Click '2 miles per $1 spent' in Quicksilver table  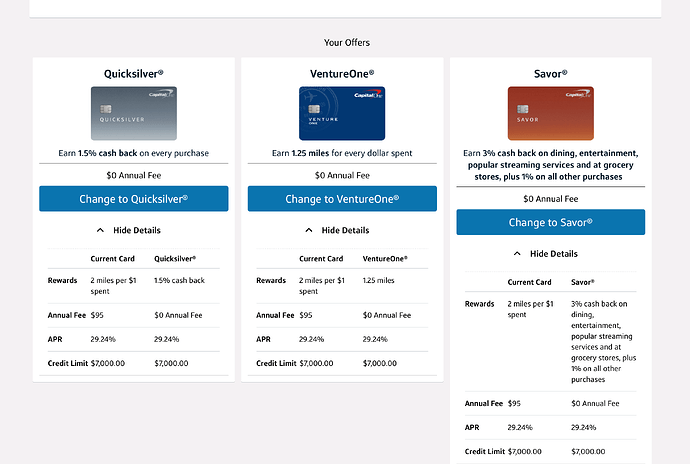pos(113,286)
